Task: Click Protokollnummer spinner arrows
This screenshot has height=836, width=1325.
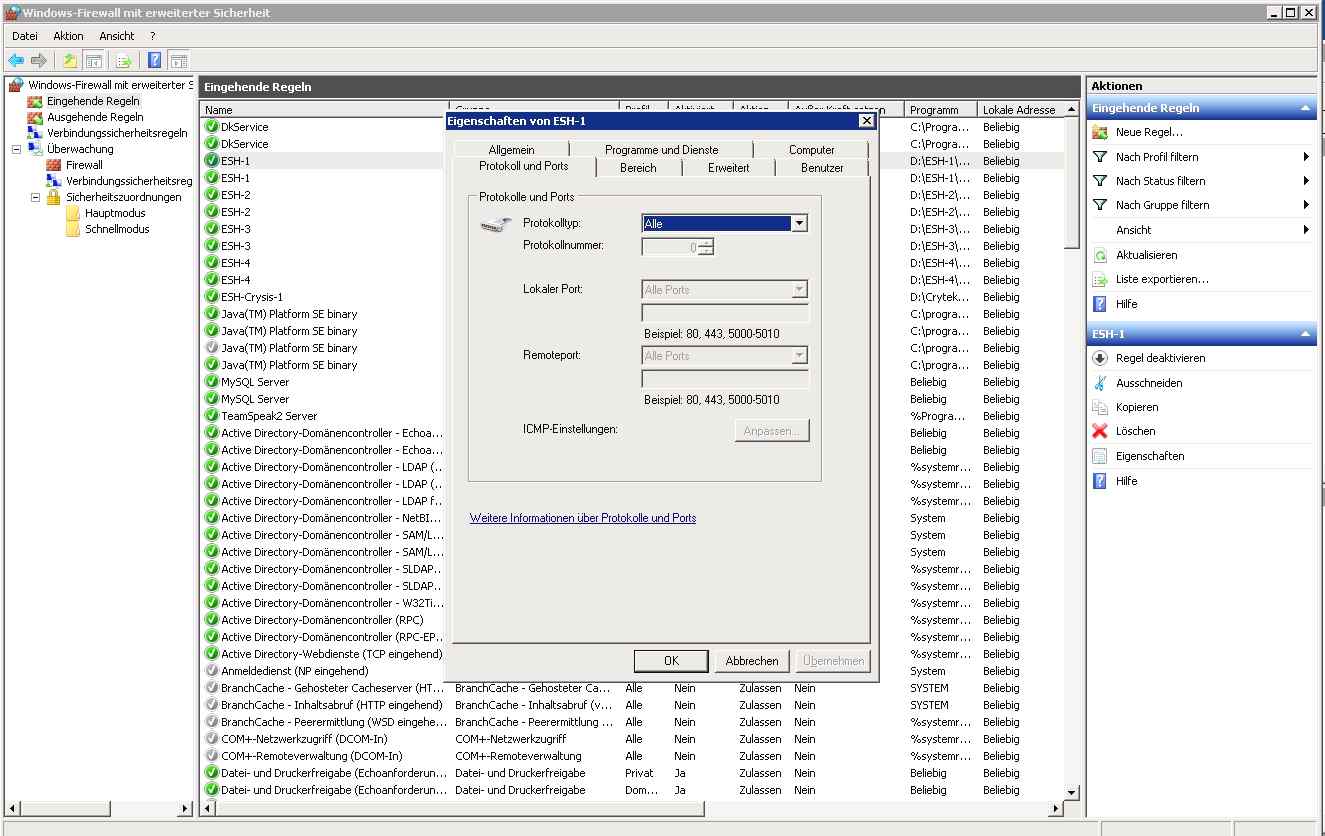Action: click(x=707, y=247)
